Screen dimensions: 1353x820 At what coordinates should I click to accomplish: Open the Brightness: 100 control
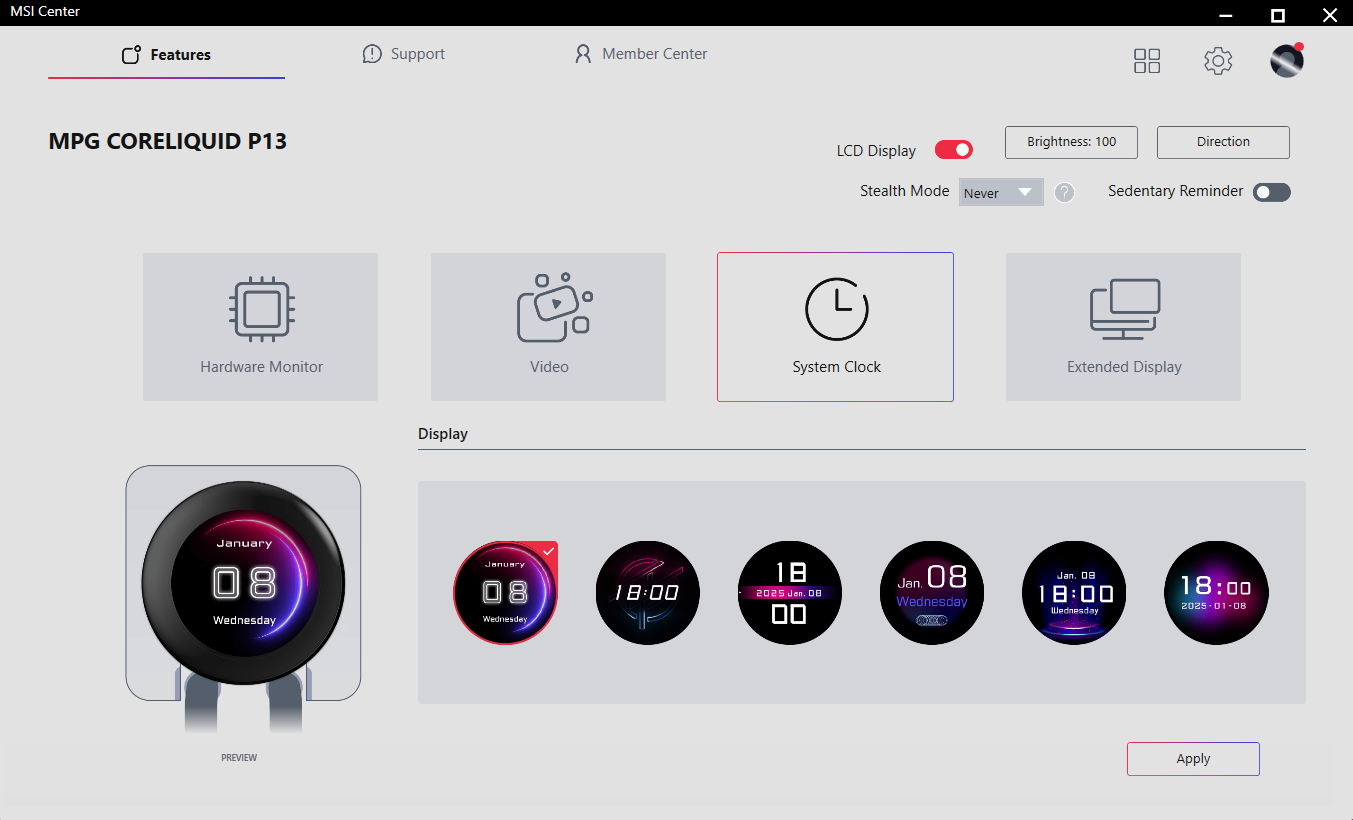1071,142
